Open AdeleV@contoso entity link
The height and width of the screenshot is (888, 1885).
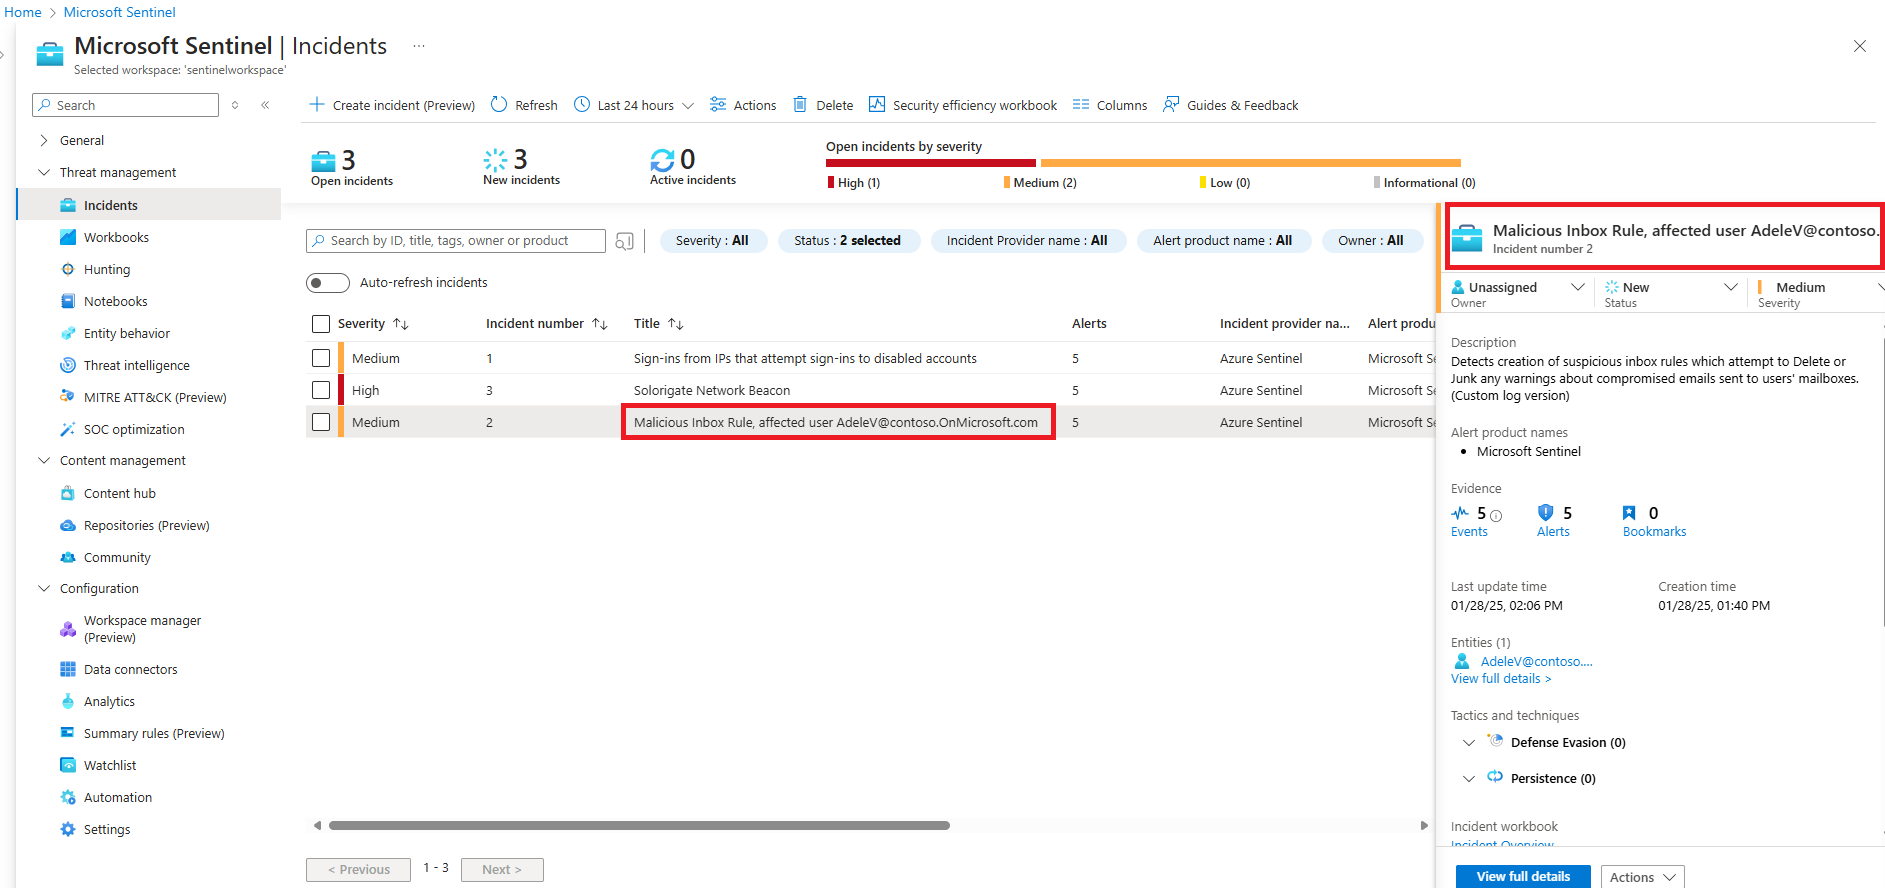tap(1536, 662)
